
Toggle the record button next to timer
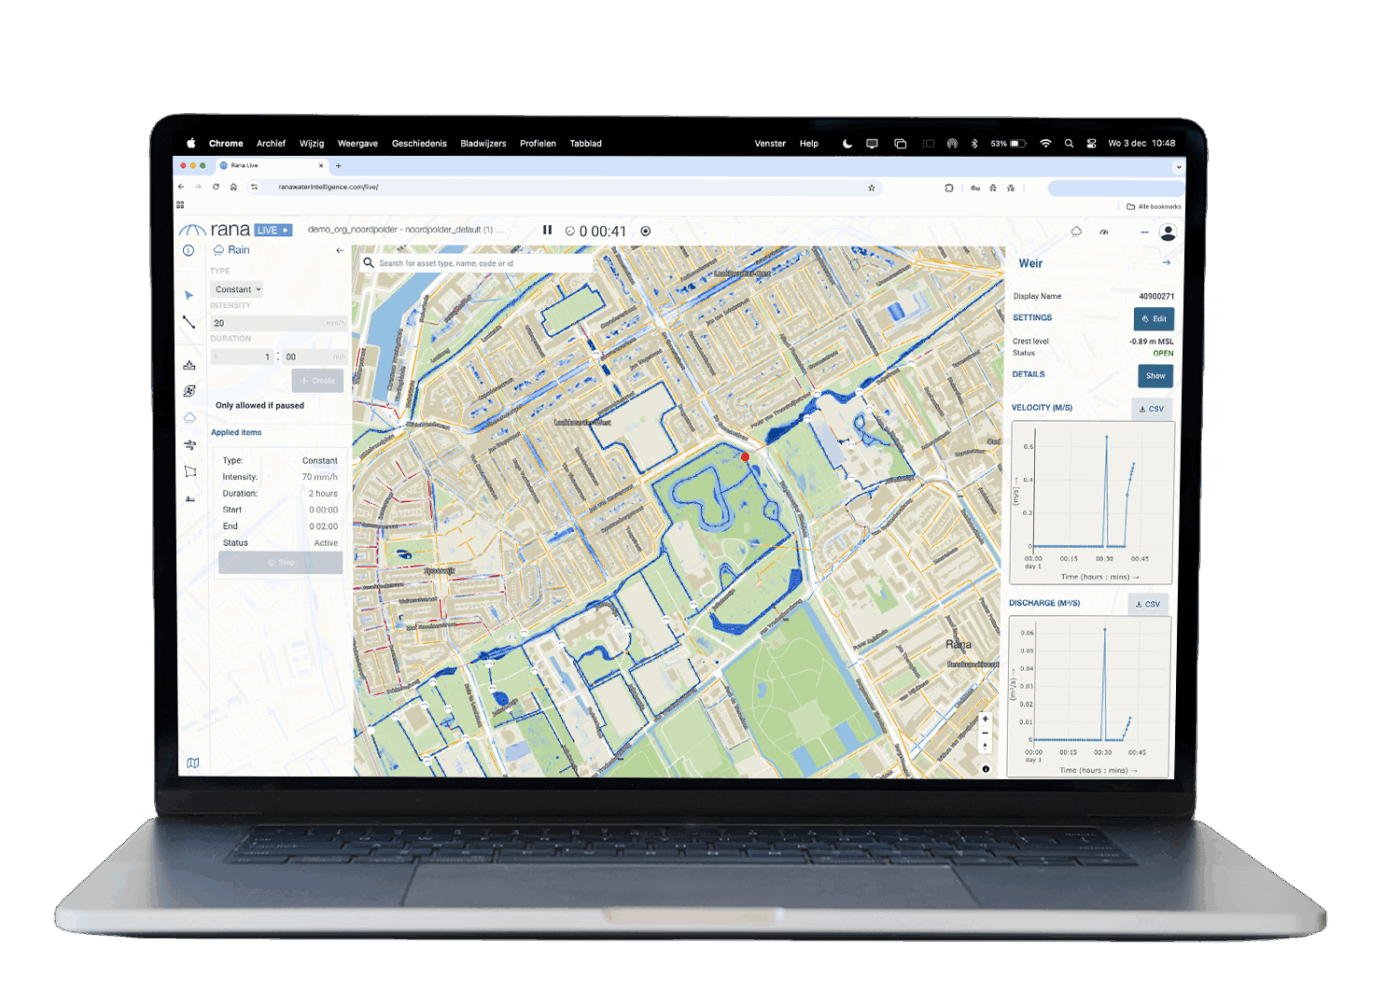(646, 231)
